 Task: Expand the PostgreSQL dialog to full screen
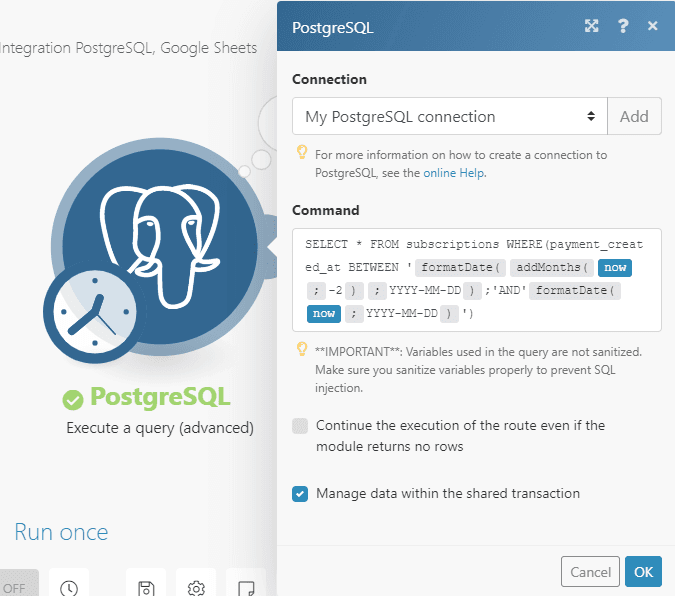tap(591, 27)
